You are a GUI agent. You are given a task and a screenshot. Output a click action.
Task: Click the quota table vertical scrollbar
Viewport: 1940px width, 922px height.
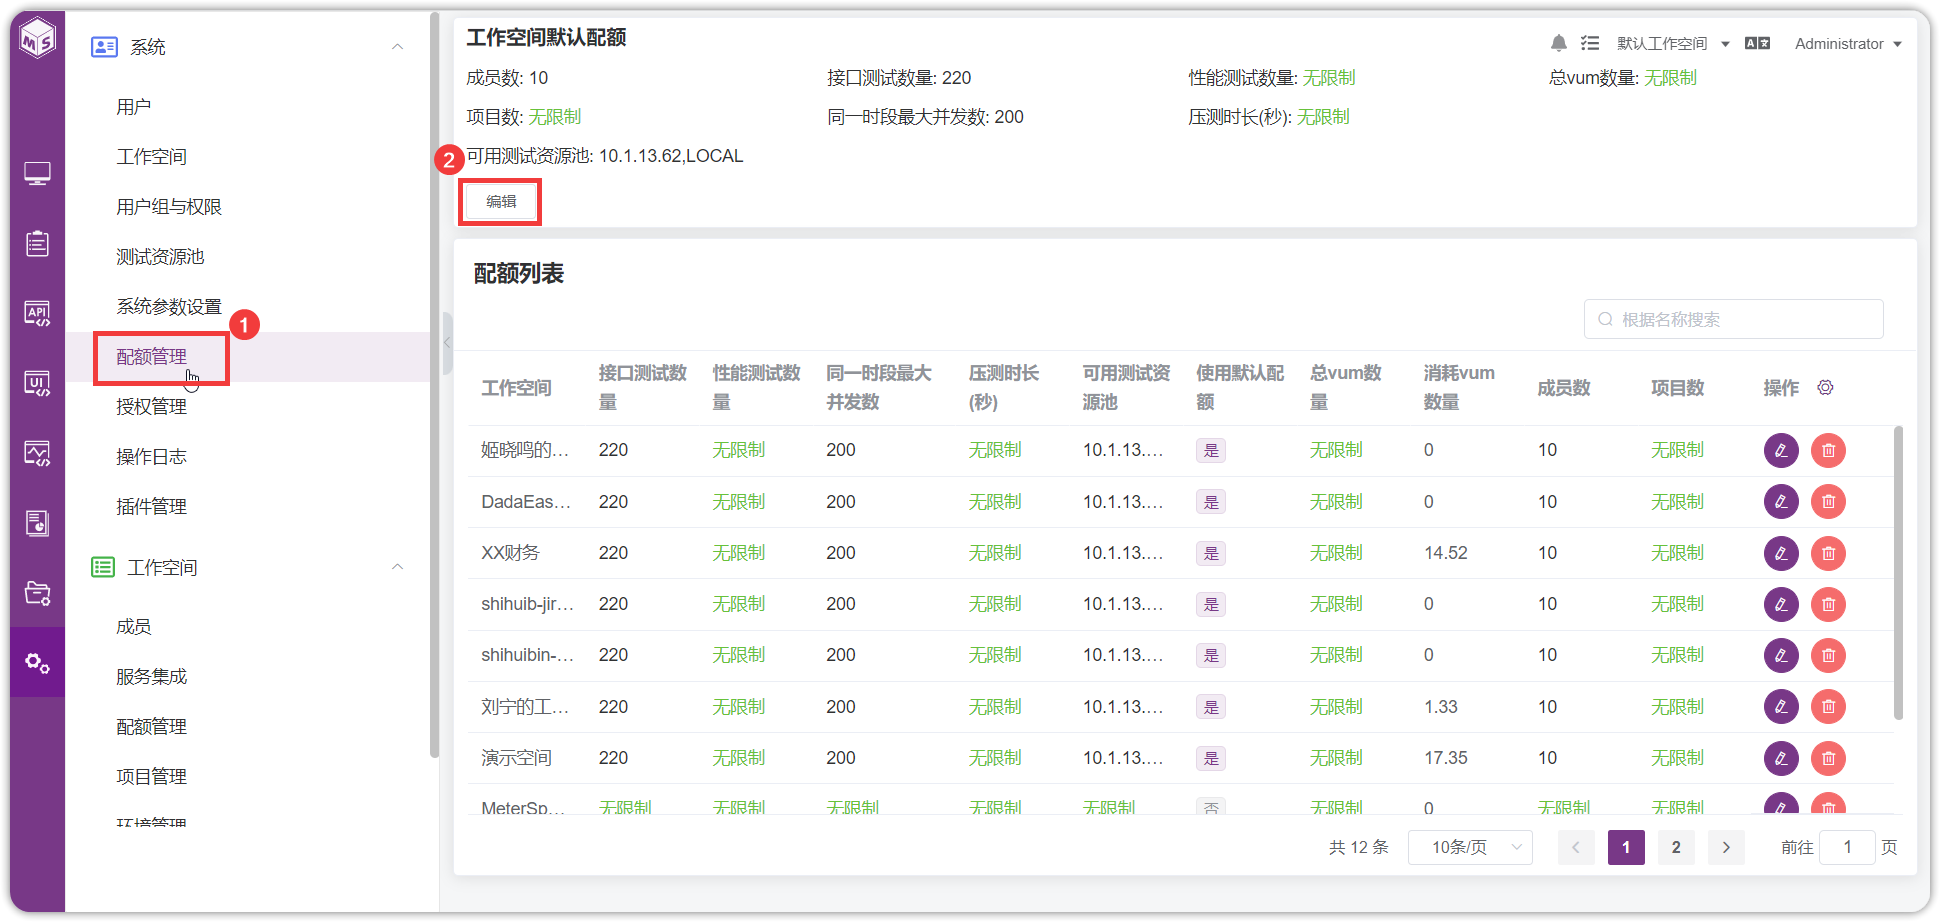(x=1898, y=573)
